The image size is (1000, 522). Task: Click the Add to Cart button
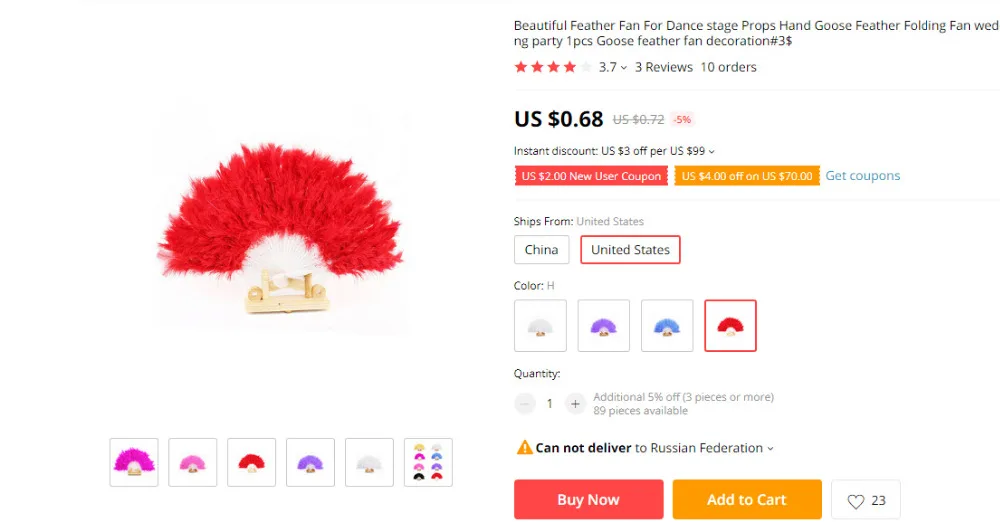(747, 500)
